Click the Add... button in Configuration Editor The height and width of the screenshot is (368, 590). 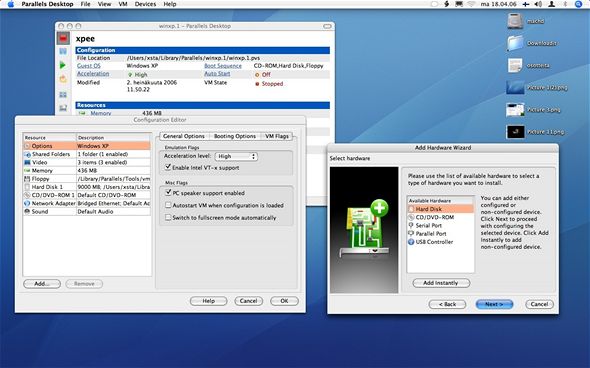pos(42,284)
